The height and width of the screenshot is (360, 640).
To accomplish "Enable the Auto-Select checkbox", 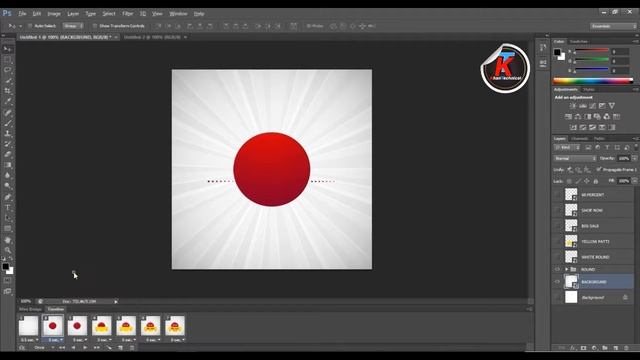I will 30,26.
